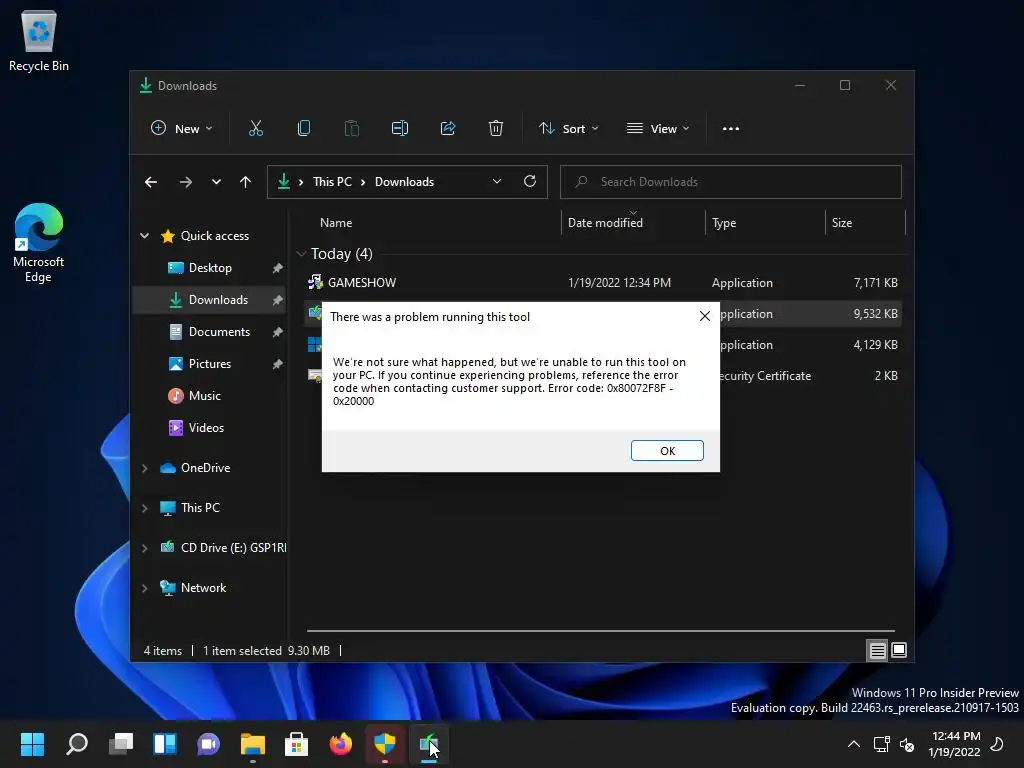Launch Firefox from the taskbar
Viewport: 1024px width, 768px height.
pyautogui.click(x=340, y=744)
